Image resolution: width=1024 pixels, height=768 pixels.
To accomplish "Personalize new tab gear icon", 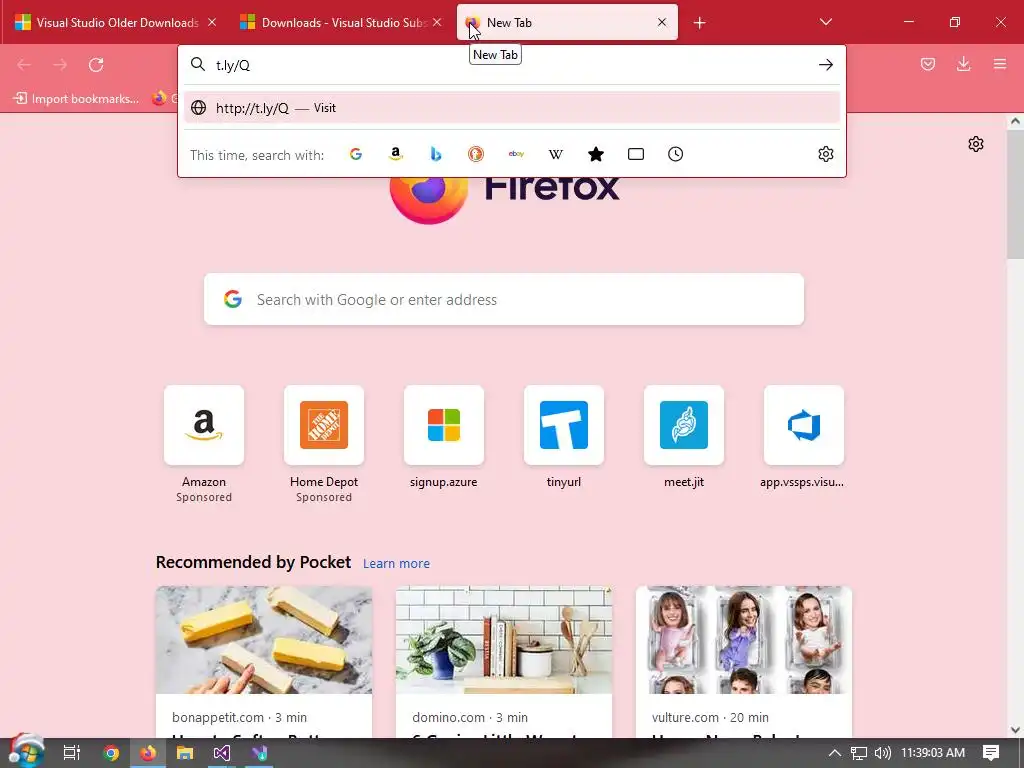I will (976, 144).
